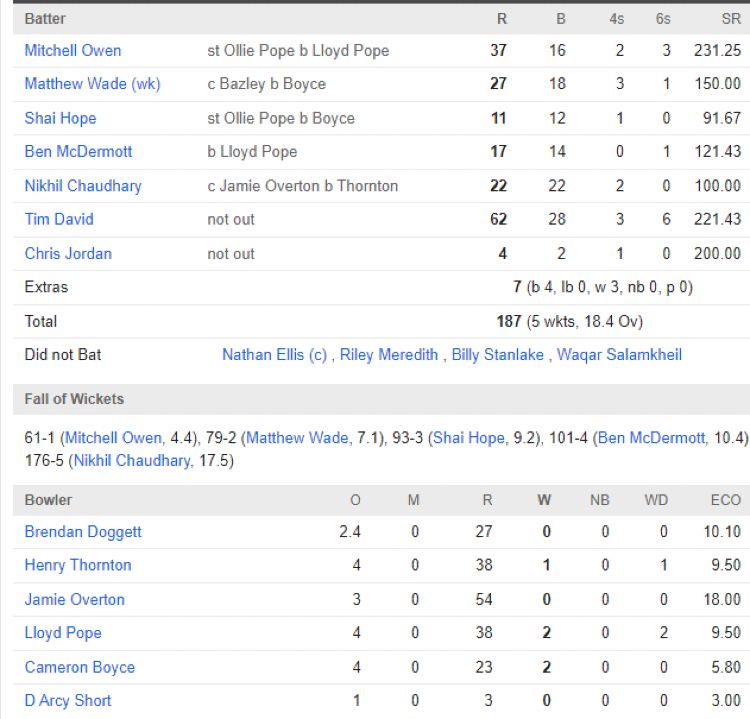Open Shai Hope's player page
750x719 pixels.
[x=60, y=118]
